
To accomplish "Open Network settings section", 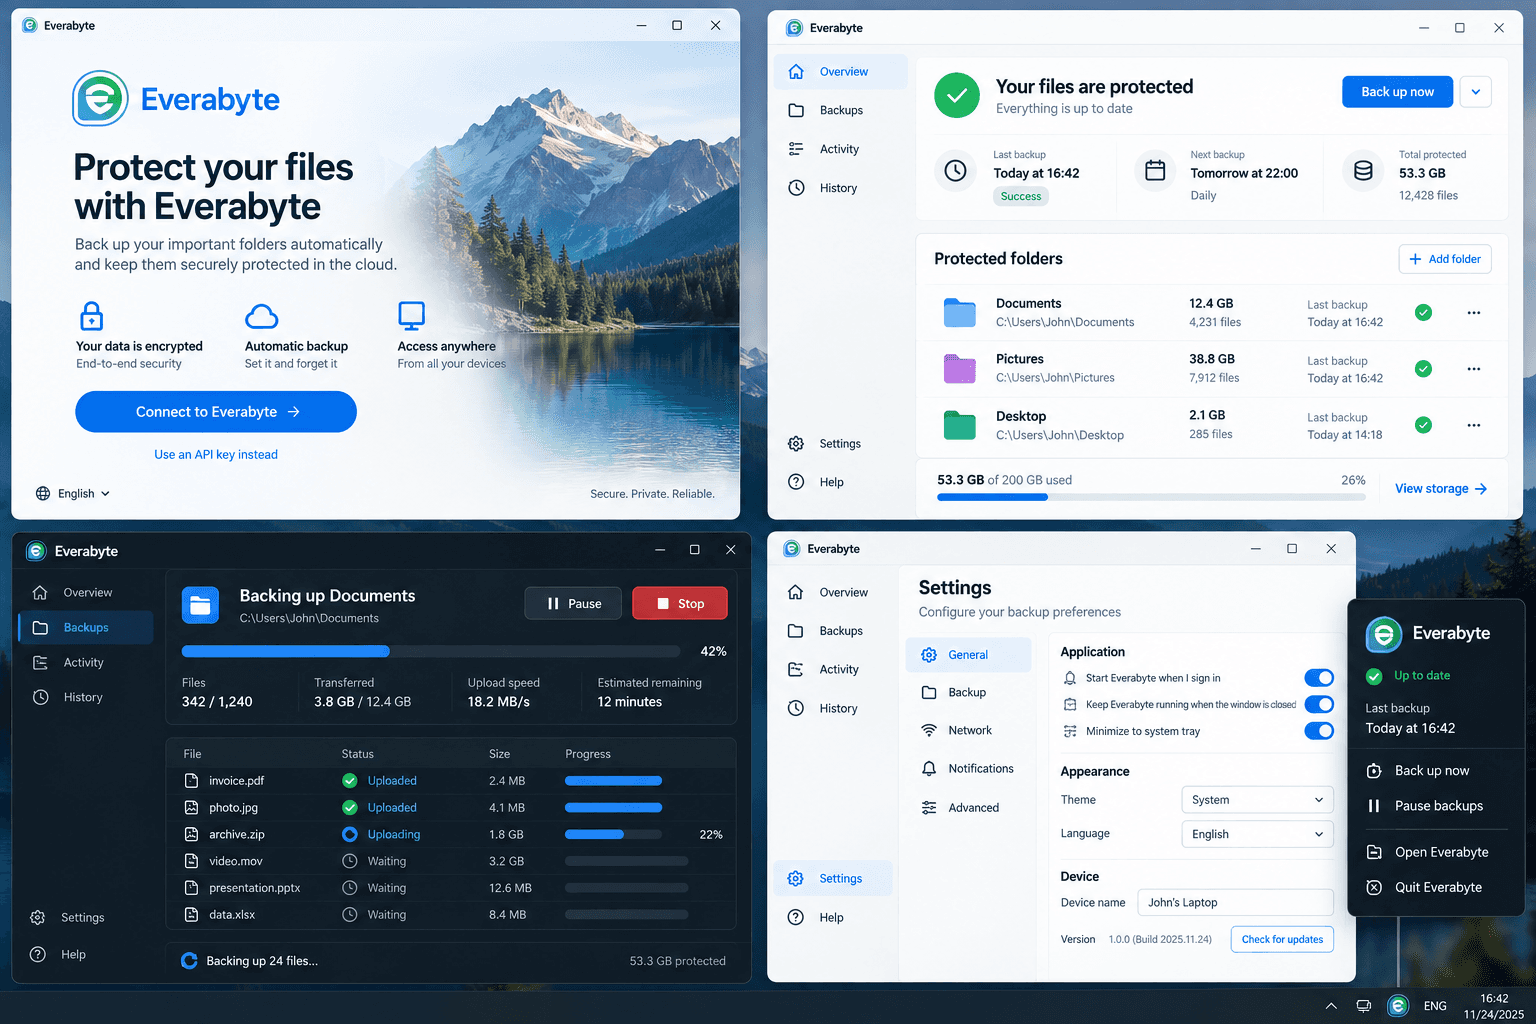I will click(x=968, y=730).
